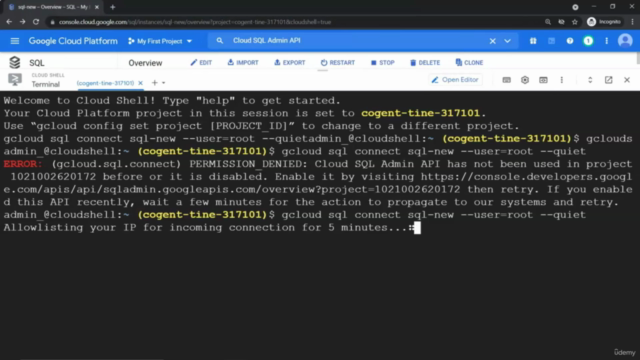Click the EDIT instance button
Viewport: 640px width, 360px height.
(x=201, y=63)
